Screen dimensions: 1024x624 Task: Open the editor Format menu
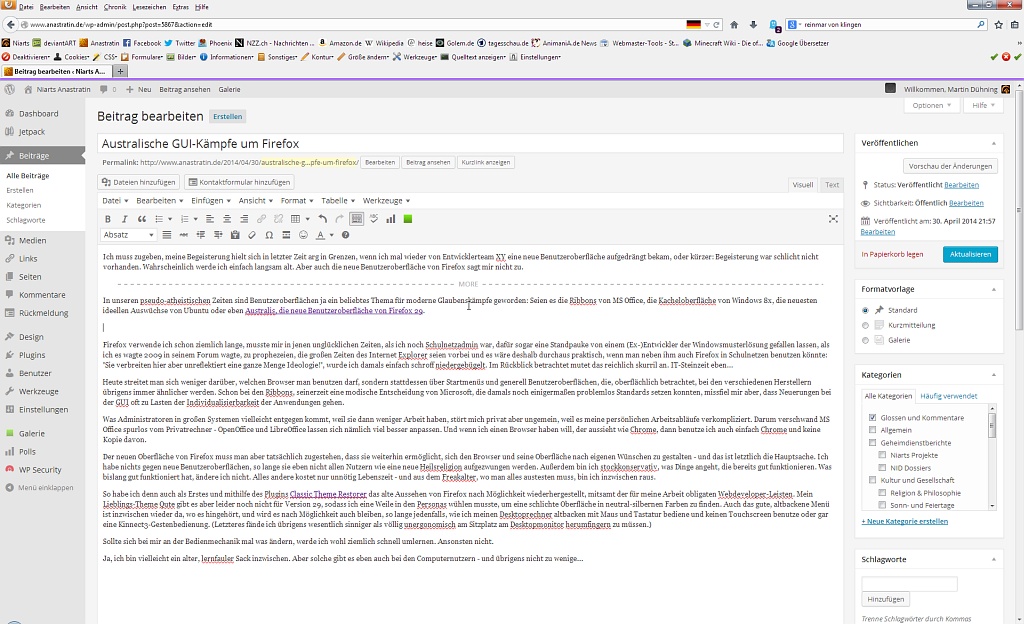pos(297,200)
